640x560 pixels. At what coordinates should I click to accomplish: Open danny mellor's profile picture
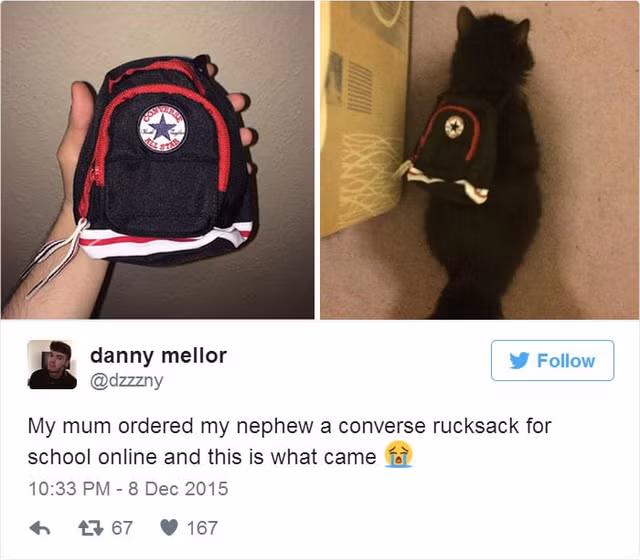click(52, 364)
